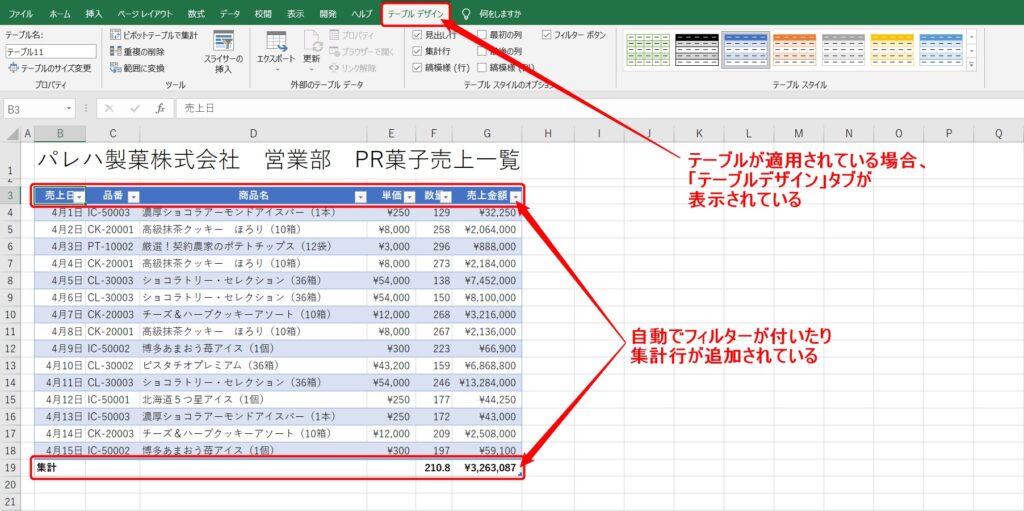Toggle 集計行 checkbox

click(x=417, y=51)
